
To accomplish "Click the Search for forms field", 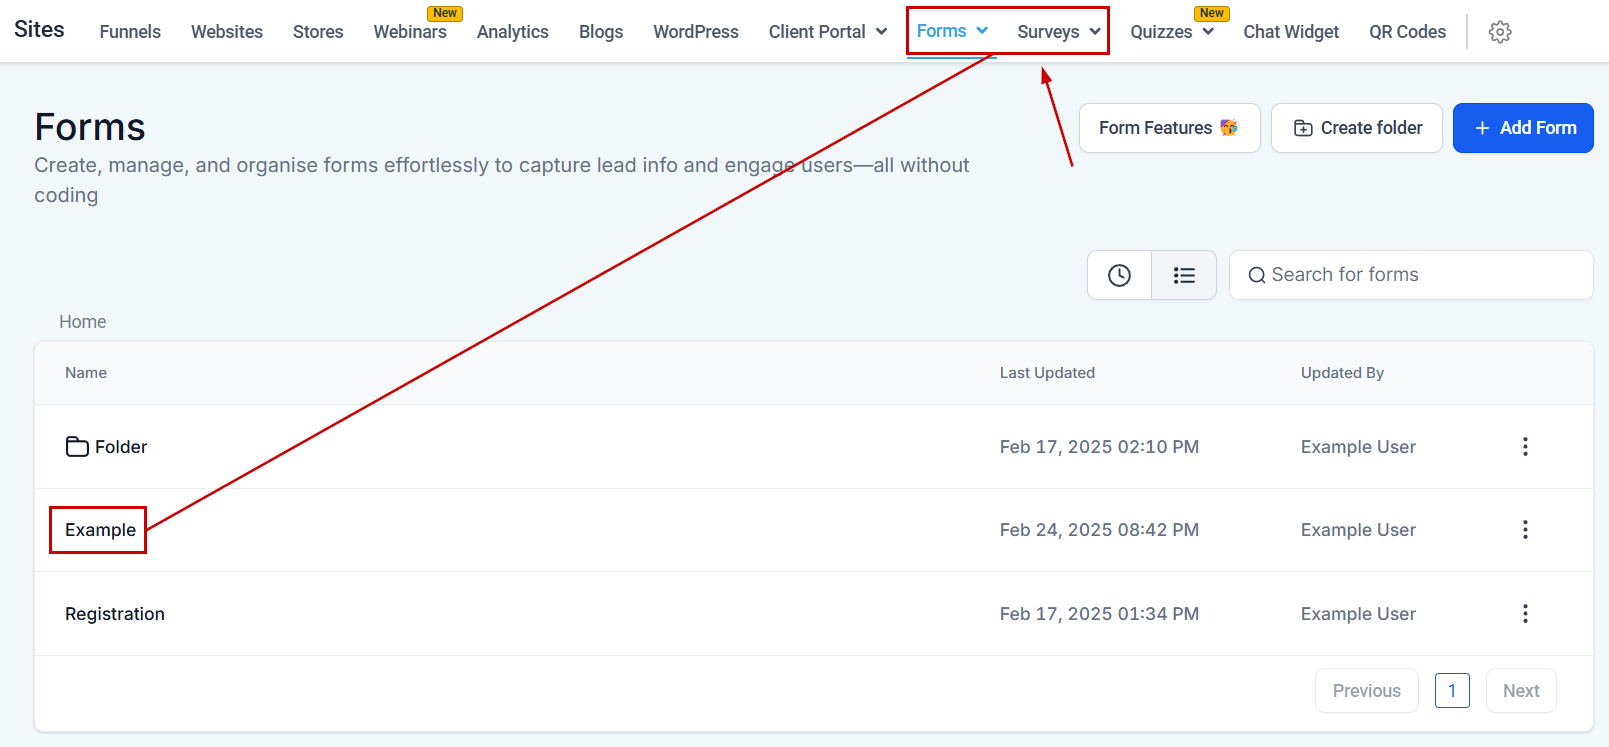I will coord(1411,275).
